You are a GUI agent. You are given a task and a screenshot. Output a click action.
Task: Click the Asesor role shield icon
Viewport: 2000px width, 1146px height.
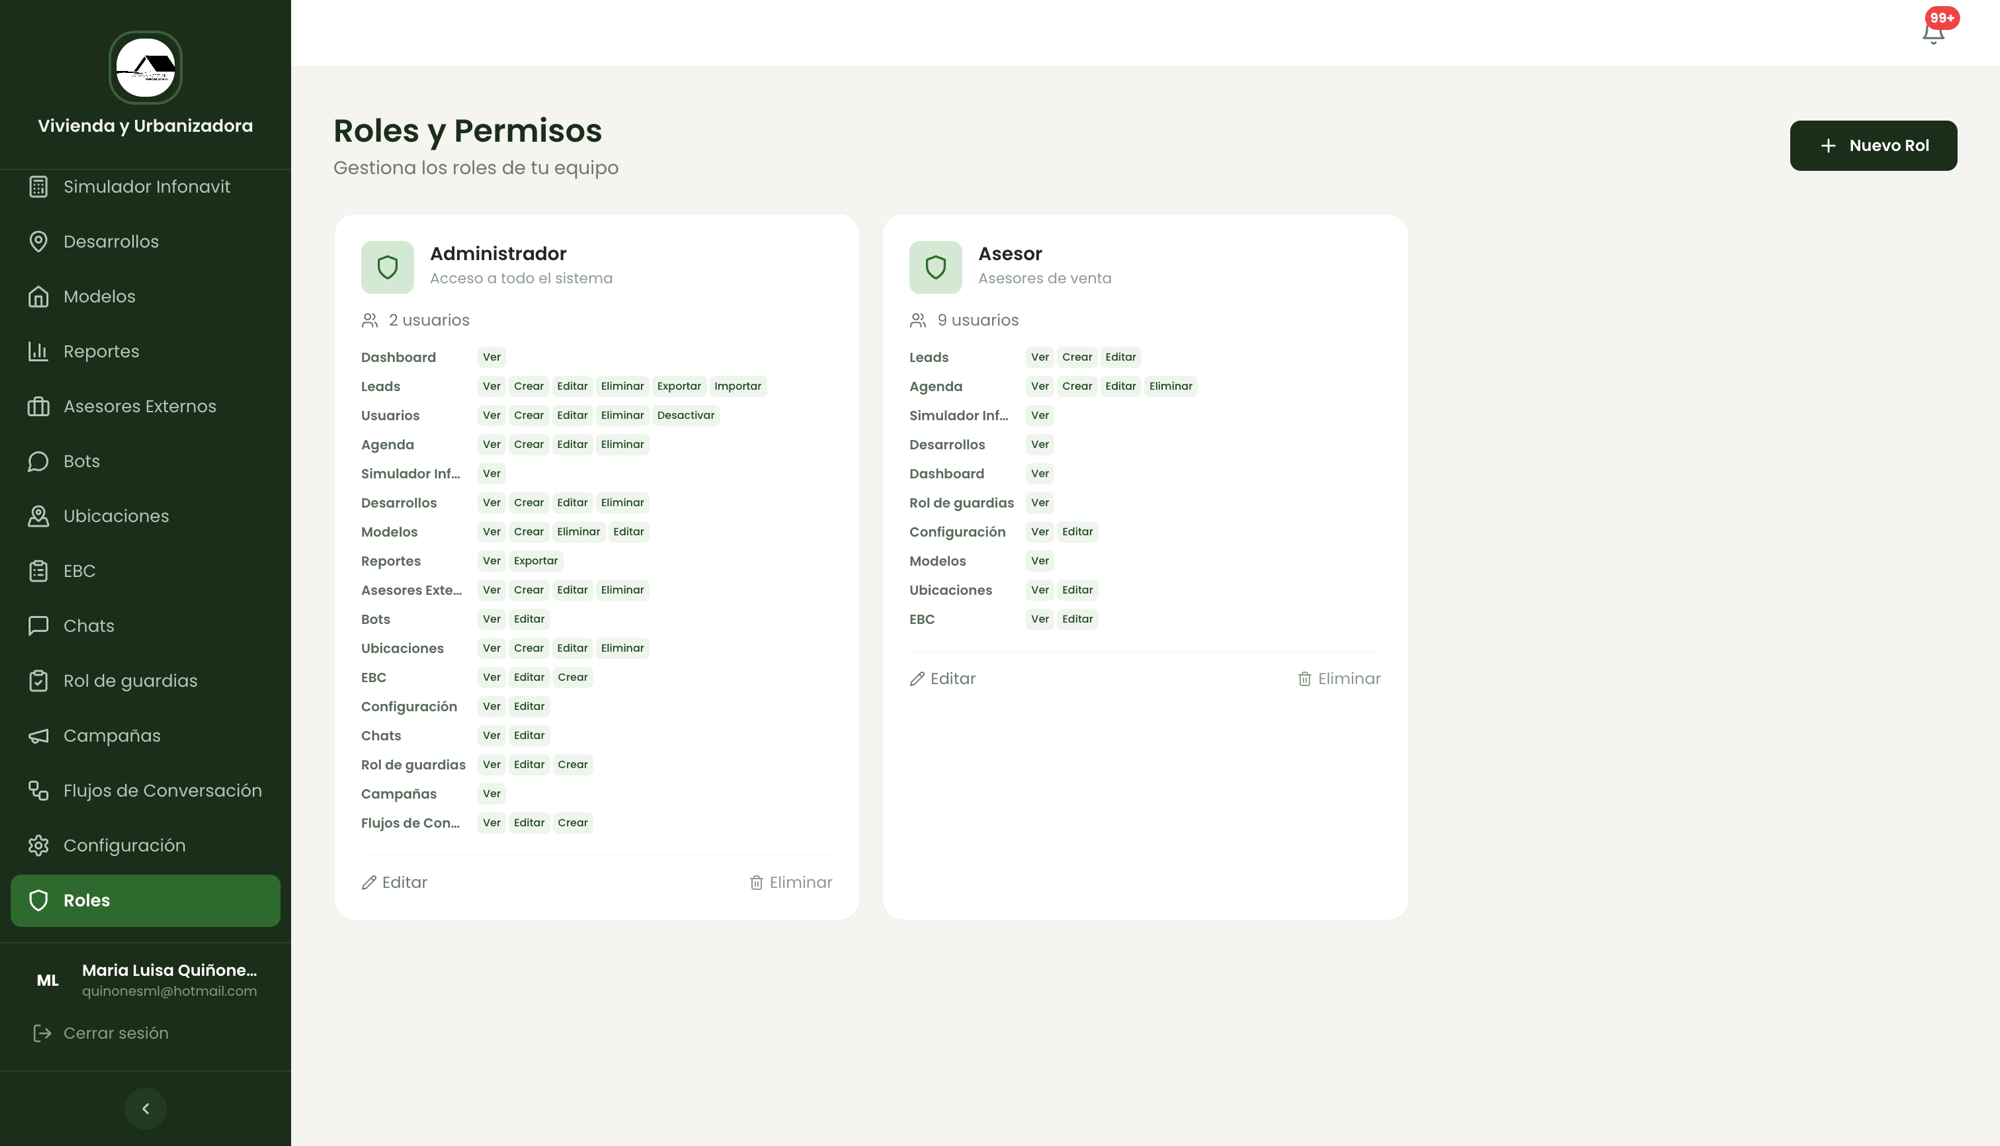point(935,267)
